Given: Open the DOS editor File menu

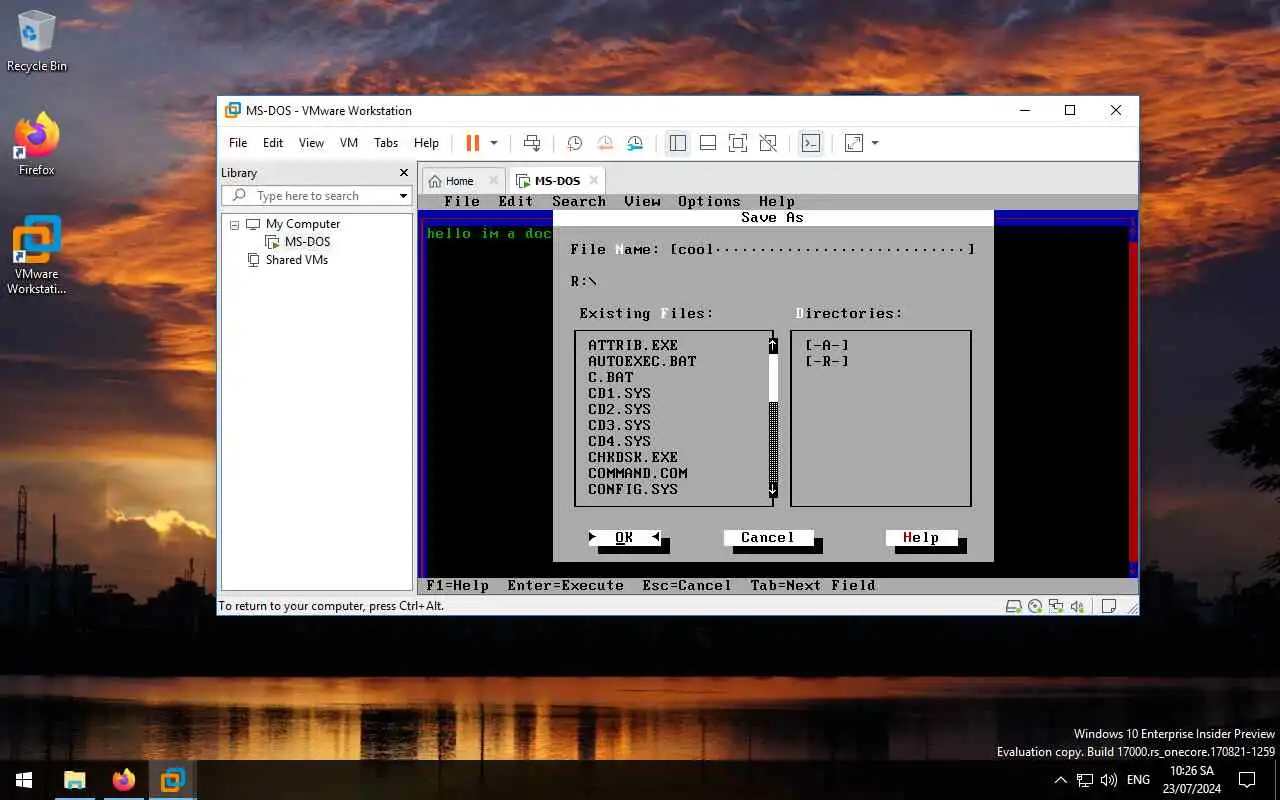Looking at the screenshot, I should coord(462,201).
